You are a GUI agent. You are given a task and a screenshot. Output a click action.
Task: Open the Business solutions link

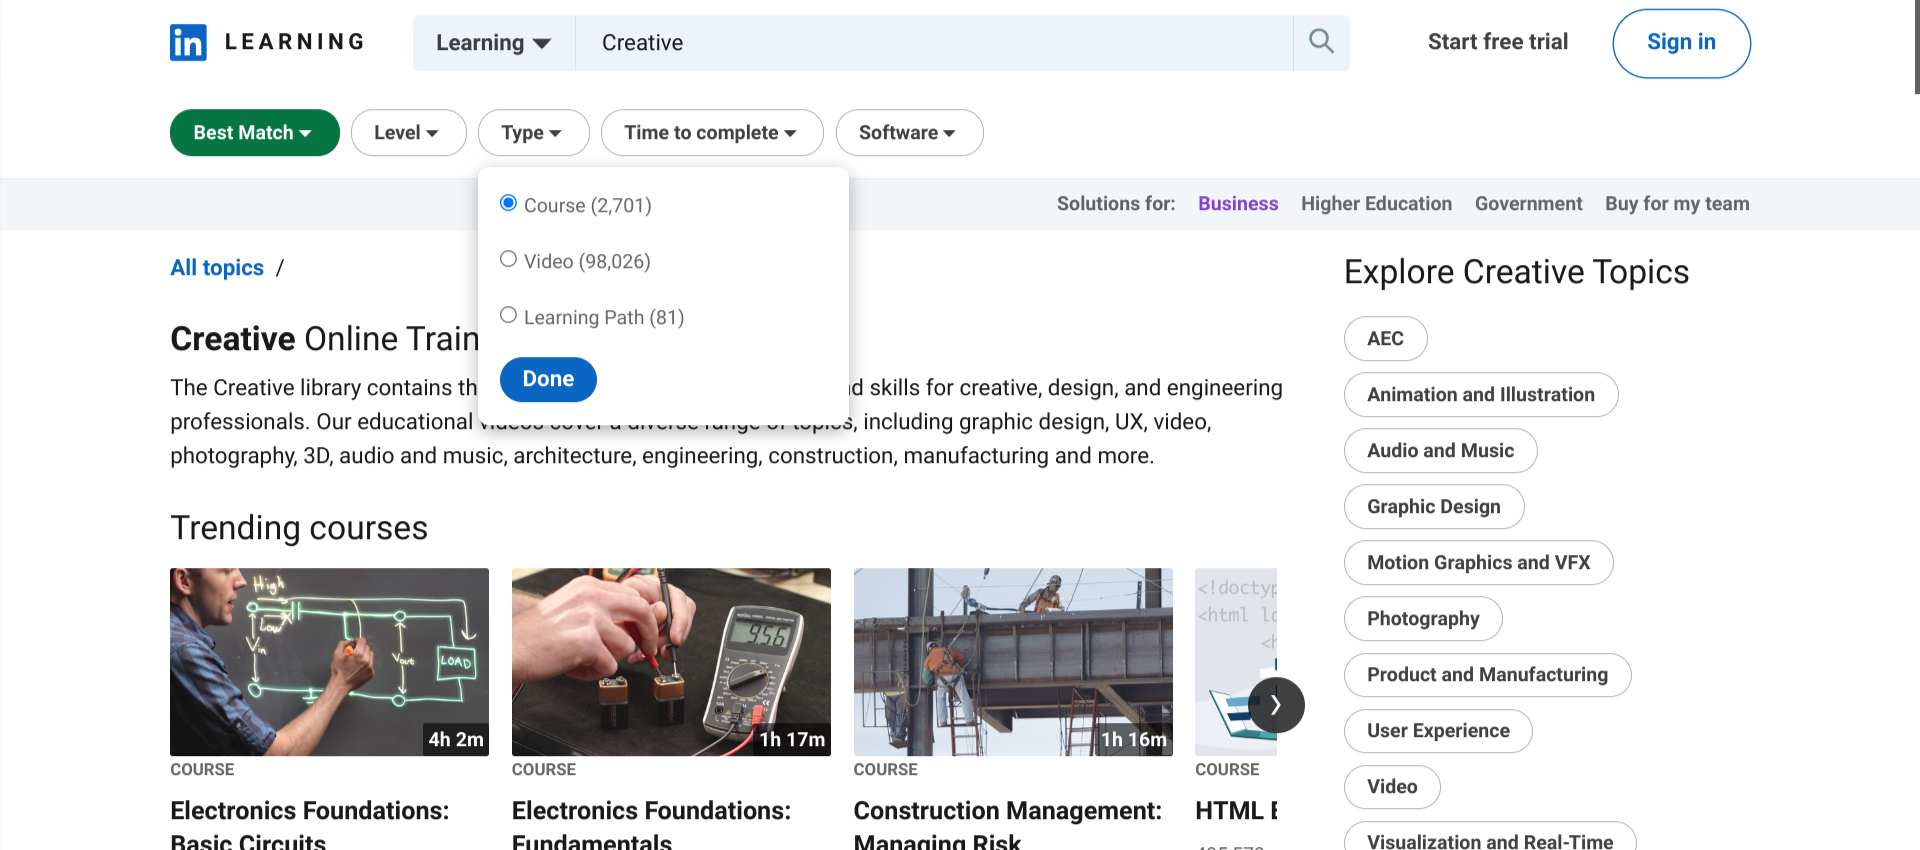tap(1237, 204)
